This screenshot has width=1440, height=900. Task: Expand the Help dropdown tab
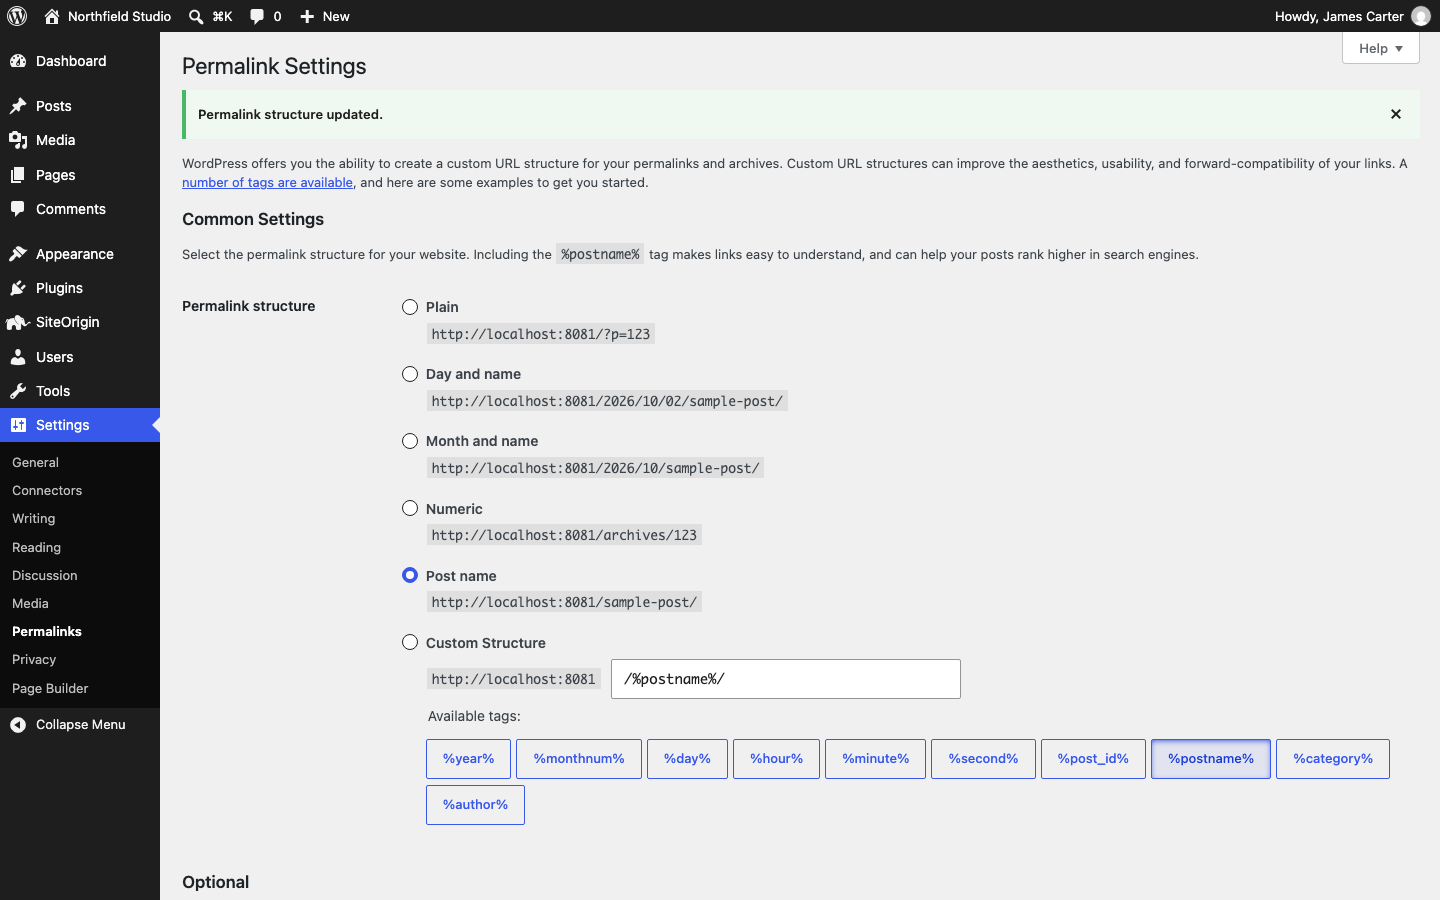tap(1381, 48)
